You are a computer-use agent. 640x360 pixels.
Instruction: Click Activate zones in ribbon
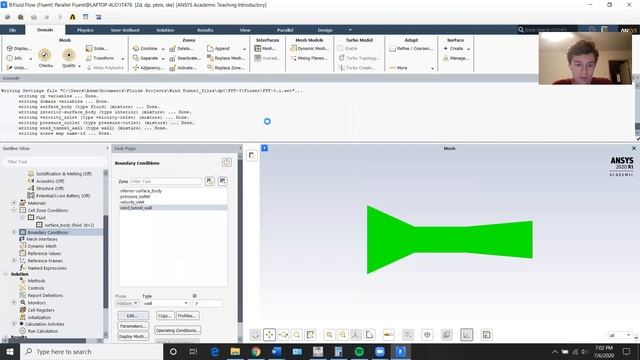pos(183,68)
